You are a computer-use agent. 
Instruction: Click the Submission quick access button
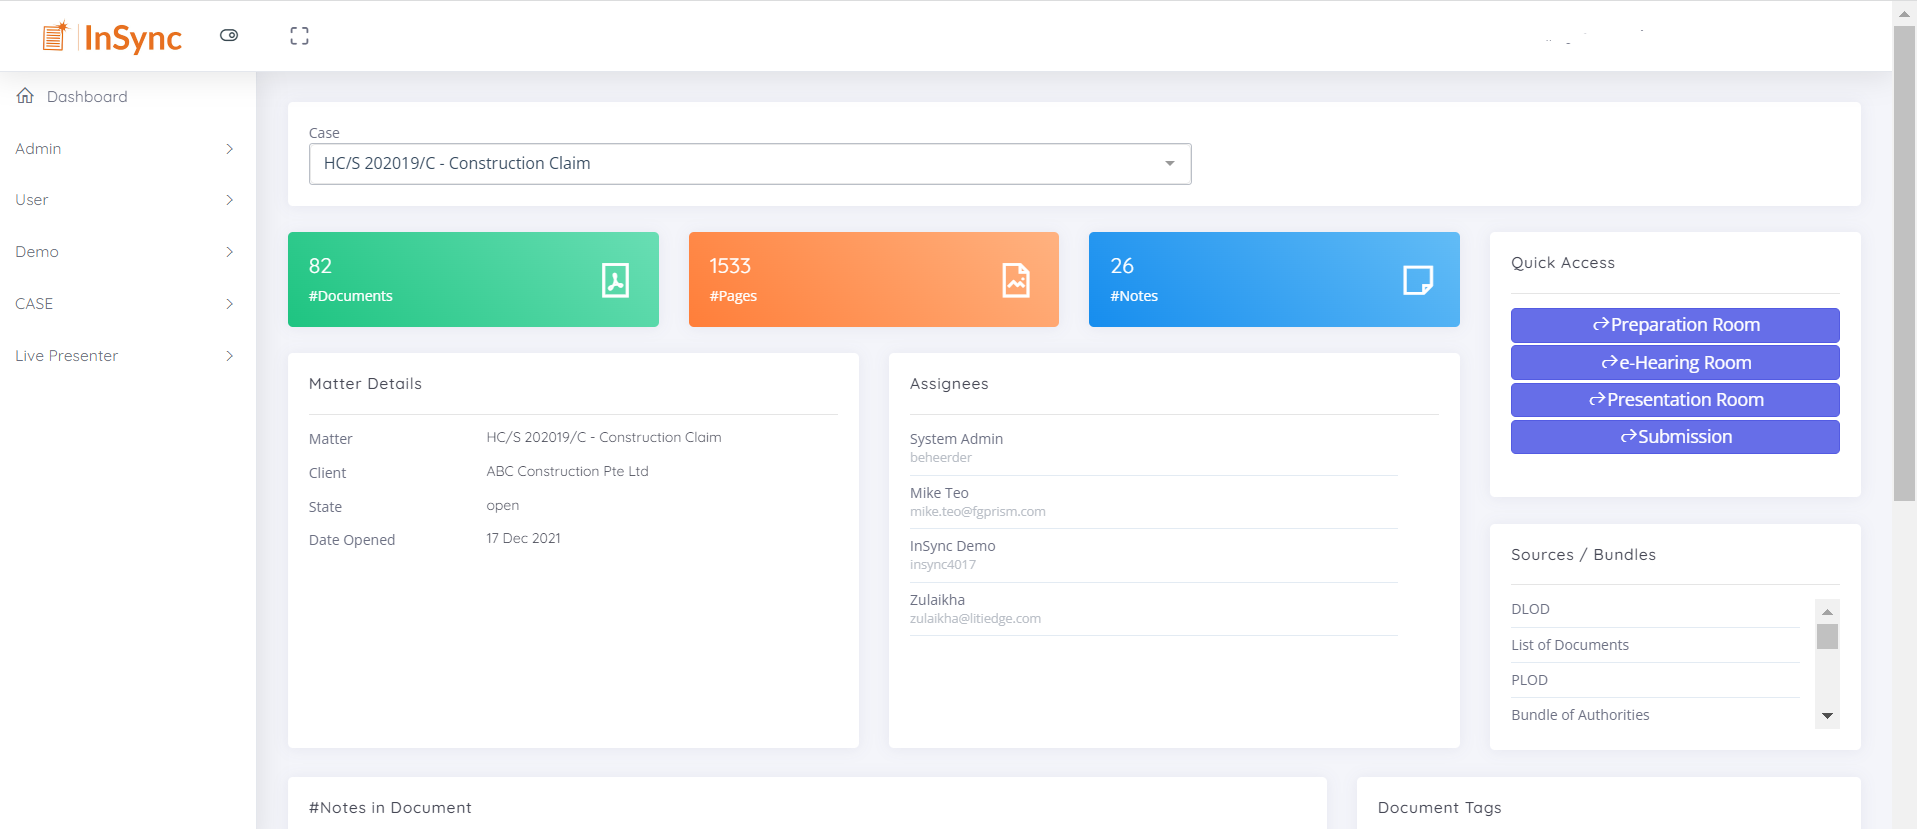point(1674,437)
